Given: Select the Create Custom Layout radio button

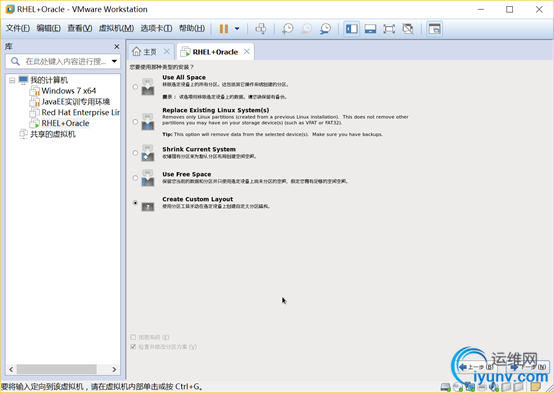Looking at the screenshot, I should point(135,203).
